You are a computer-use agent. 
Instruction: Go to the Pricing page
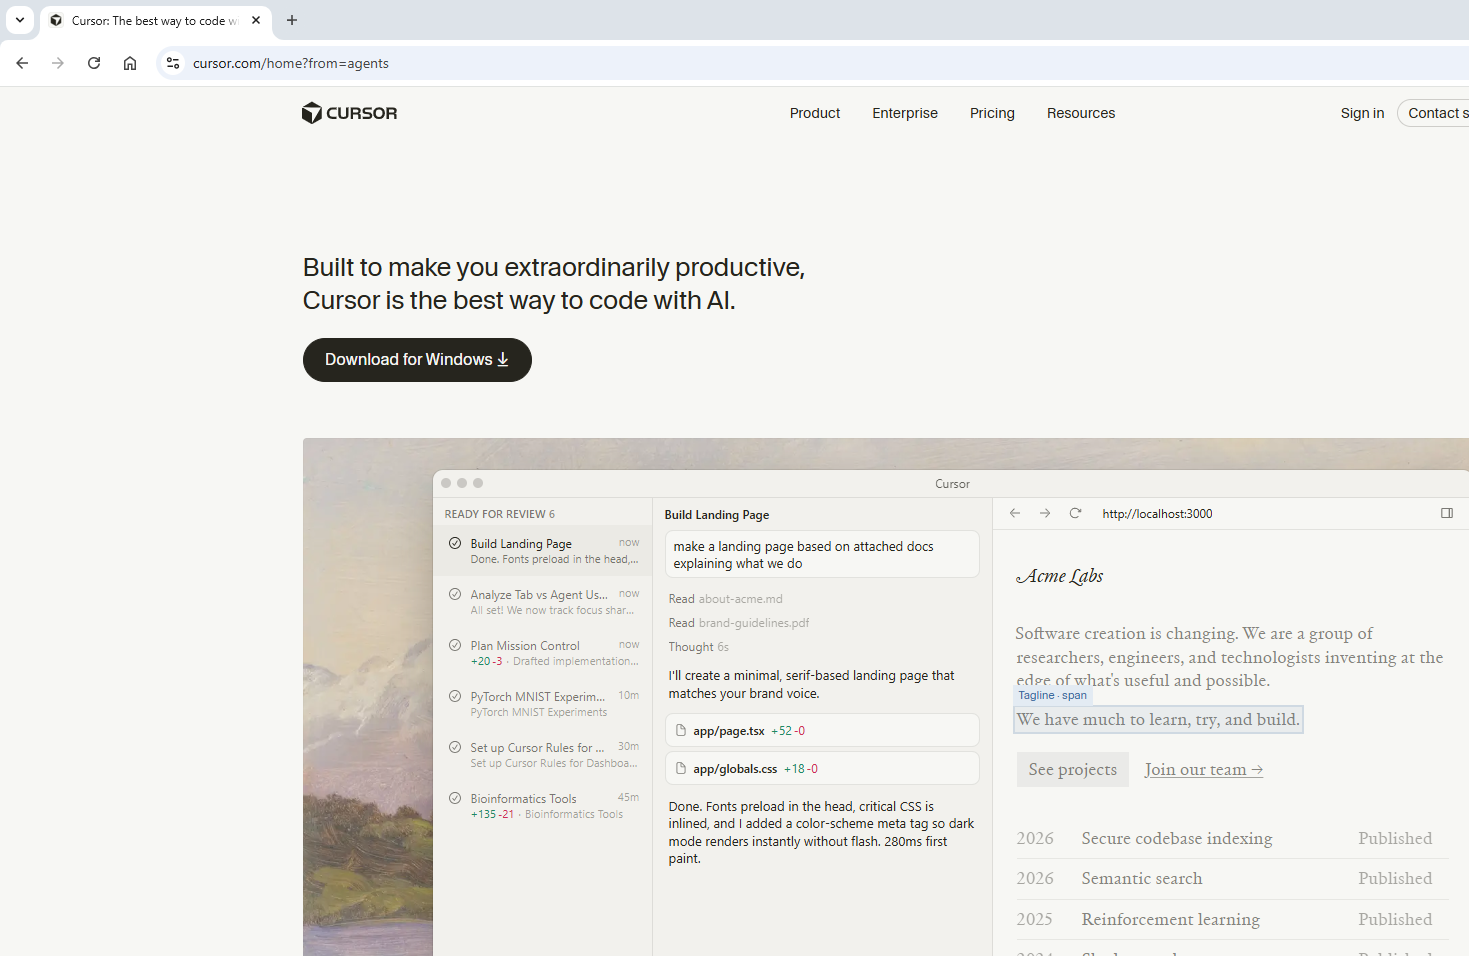[x=992, y=113]
